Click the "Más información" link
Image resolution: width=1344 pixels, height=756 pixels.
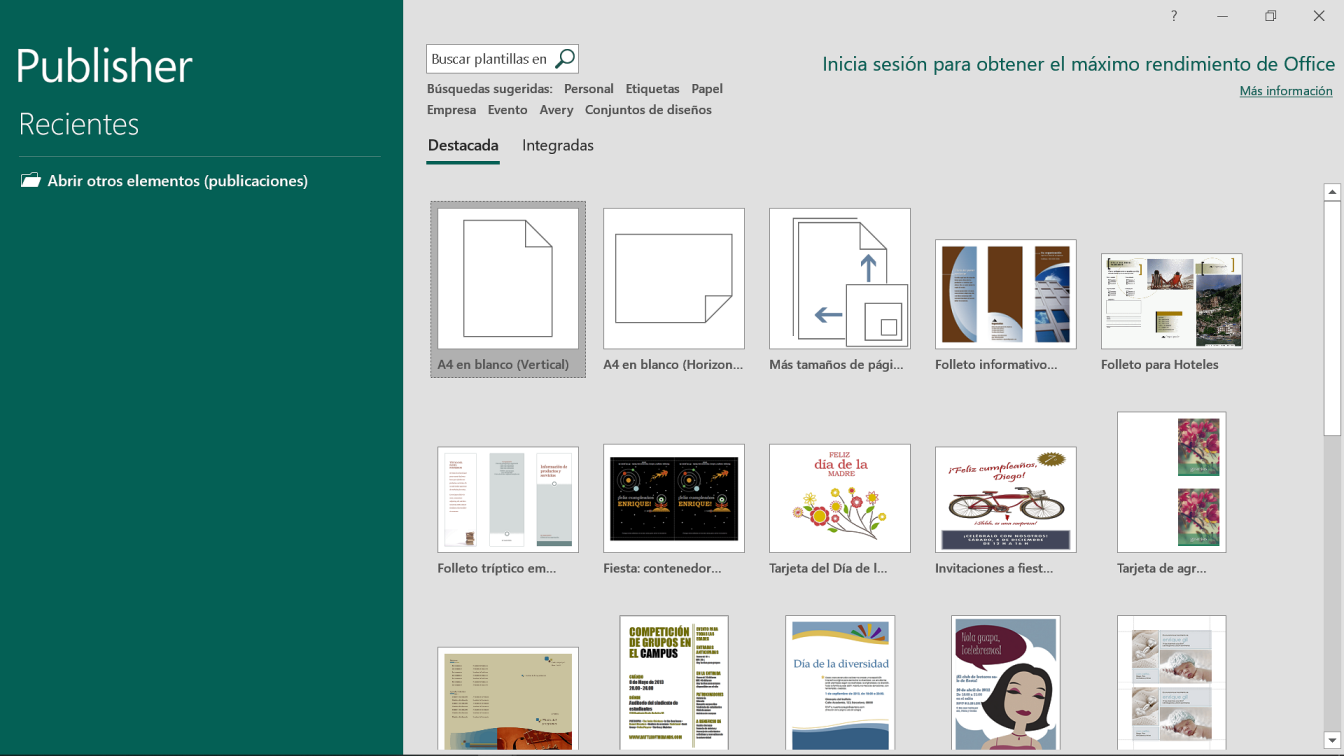coord(1285,90)
